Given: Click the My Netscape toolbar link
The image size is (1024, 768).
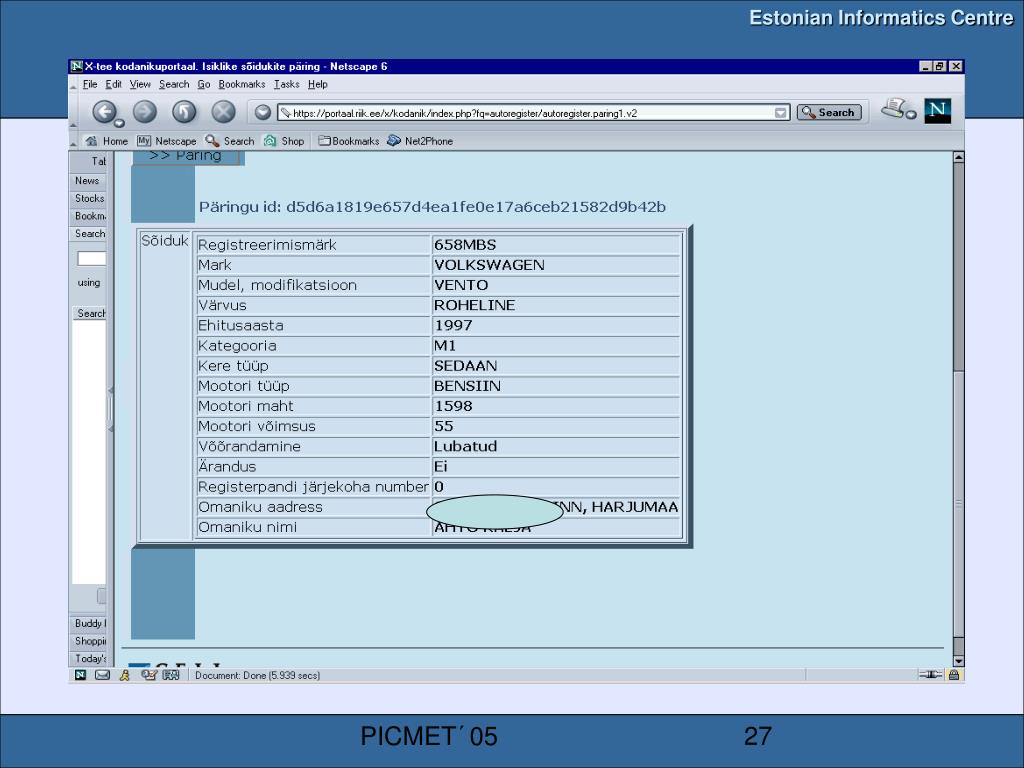Looking at the screenshot, I should tap(167, 141).
